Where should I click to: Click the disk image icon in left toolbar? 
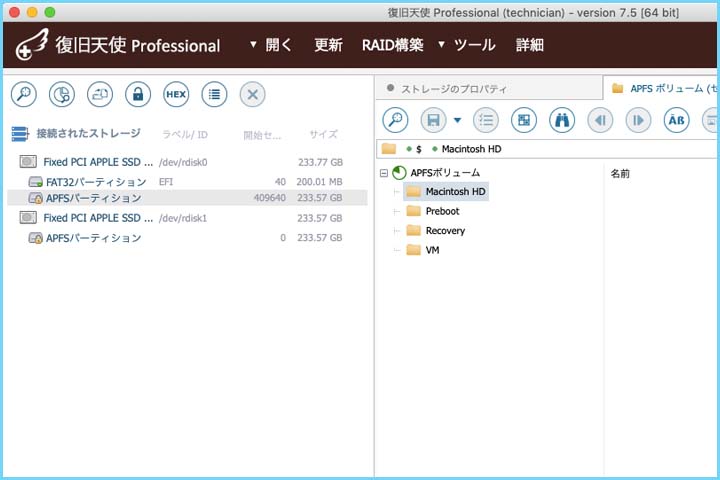point(100,95)
